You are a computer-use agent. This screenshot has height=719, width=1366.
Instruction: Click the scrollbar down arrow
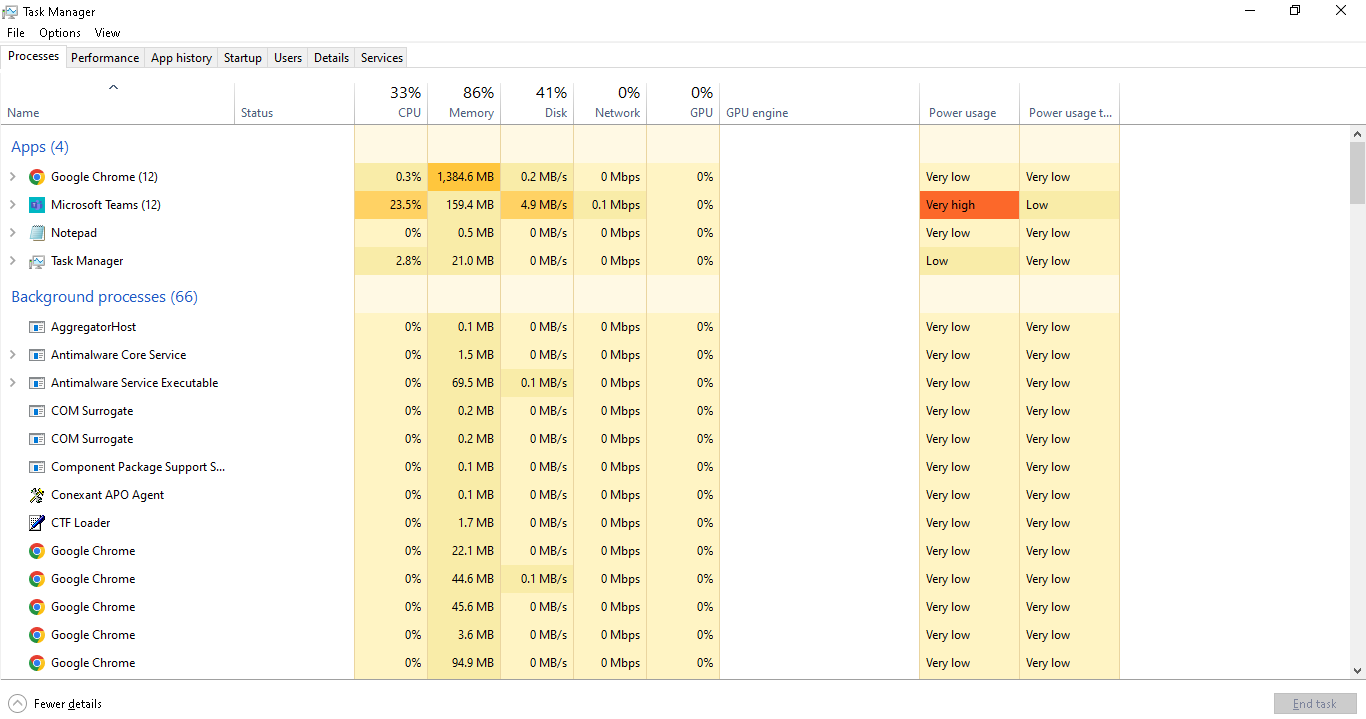1357,671
